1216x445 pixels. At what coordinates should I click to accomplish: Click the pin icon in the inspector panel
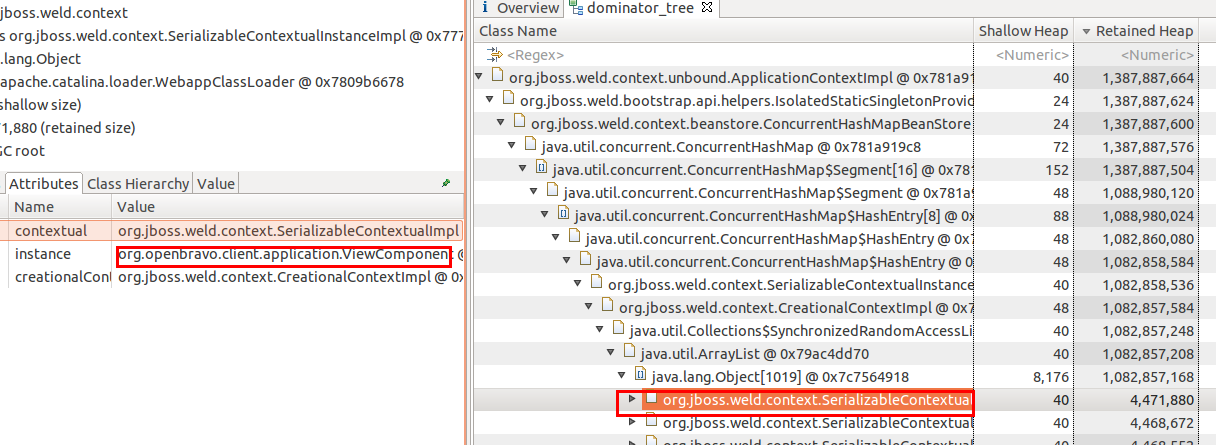[x=446, y=184]
